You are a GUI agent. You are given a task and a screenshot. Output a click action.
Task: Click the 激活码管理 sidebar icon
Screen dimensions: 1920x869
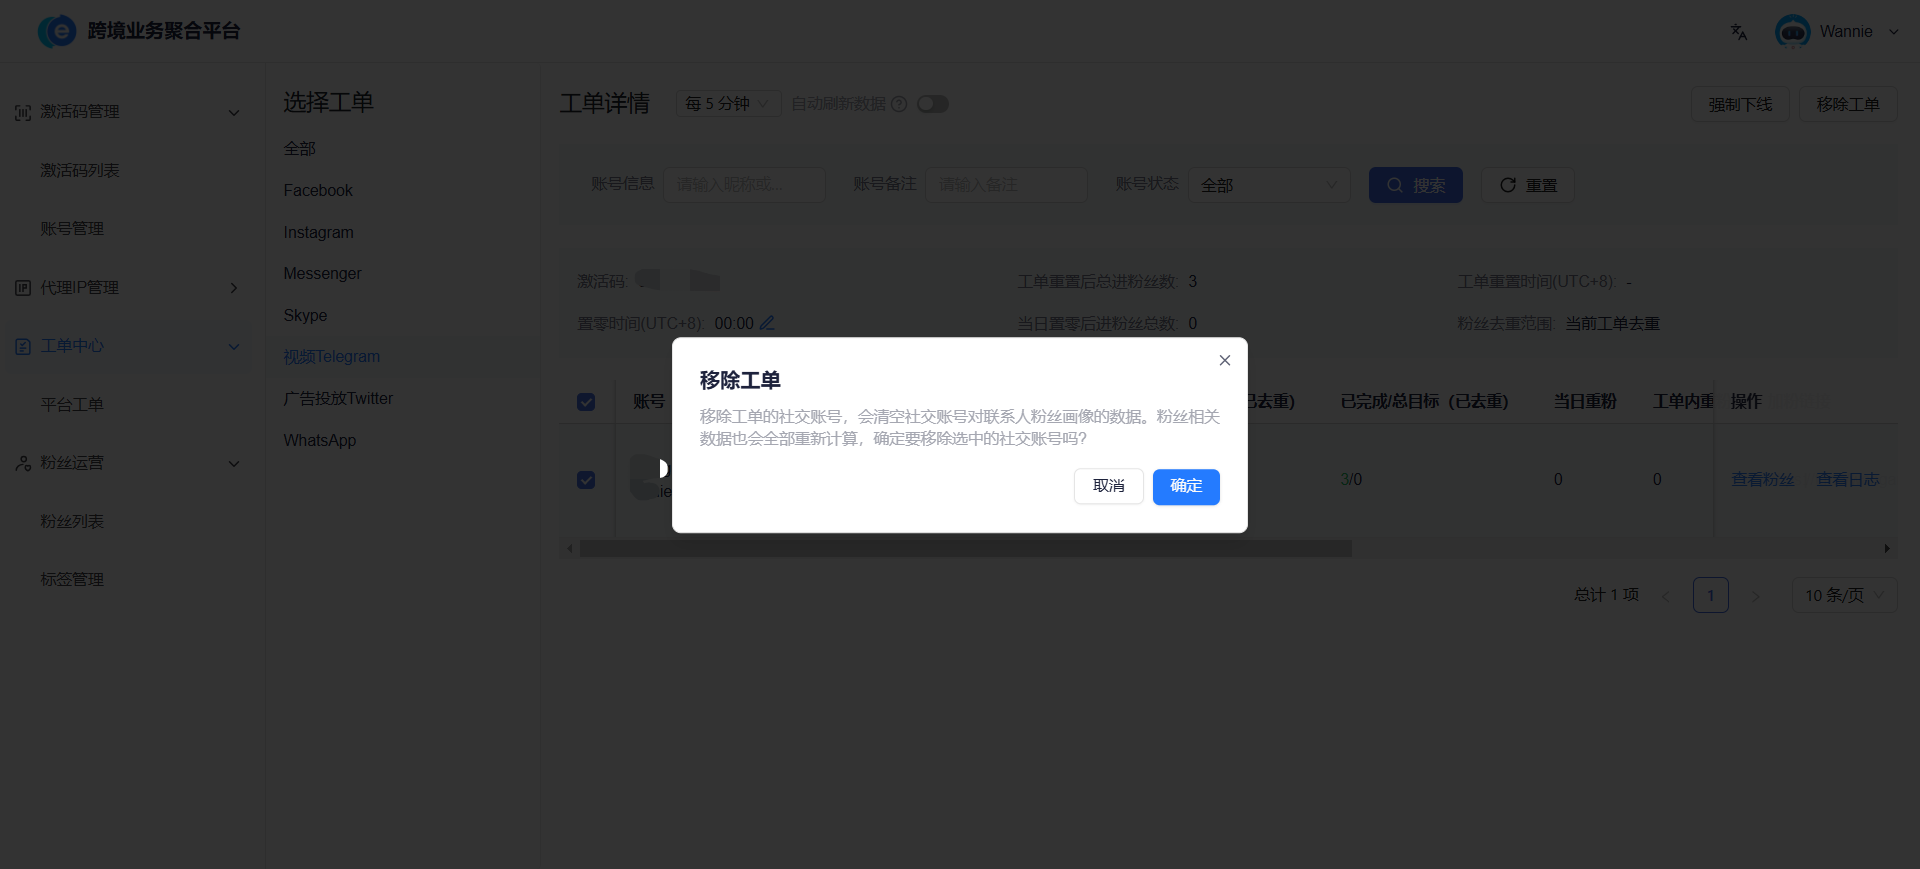click(23, 112)
